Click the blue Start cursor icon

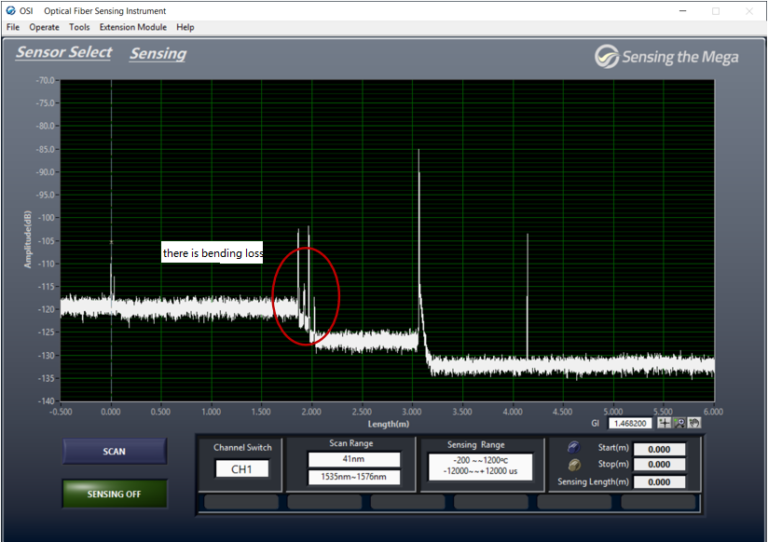(x=573, y=448)
